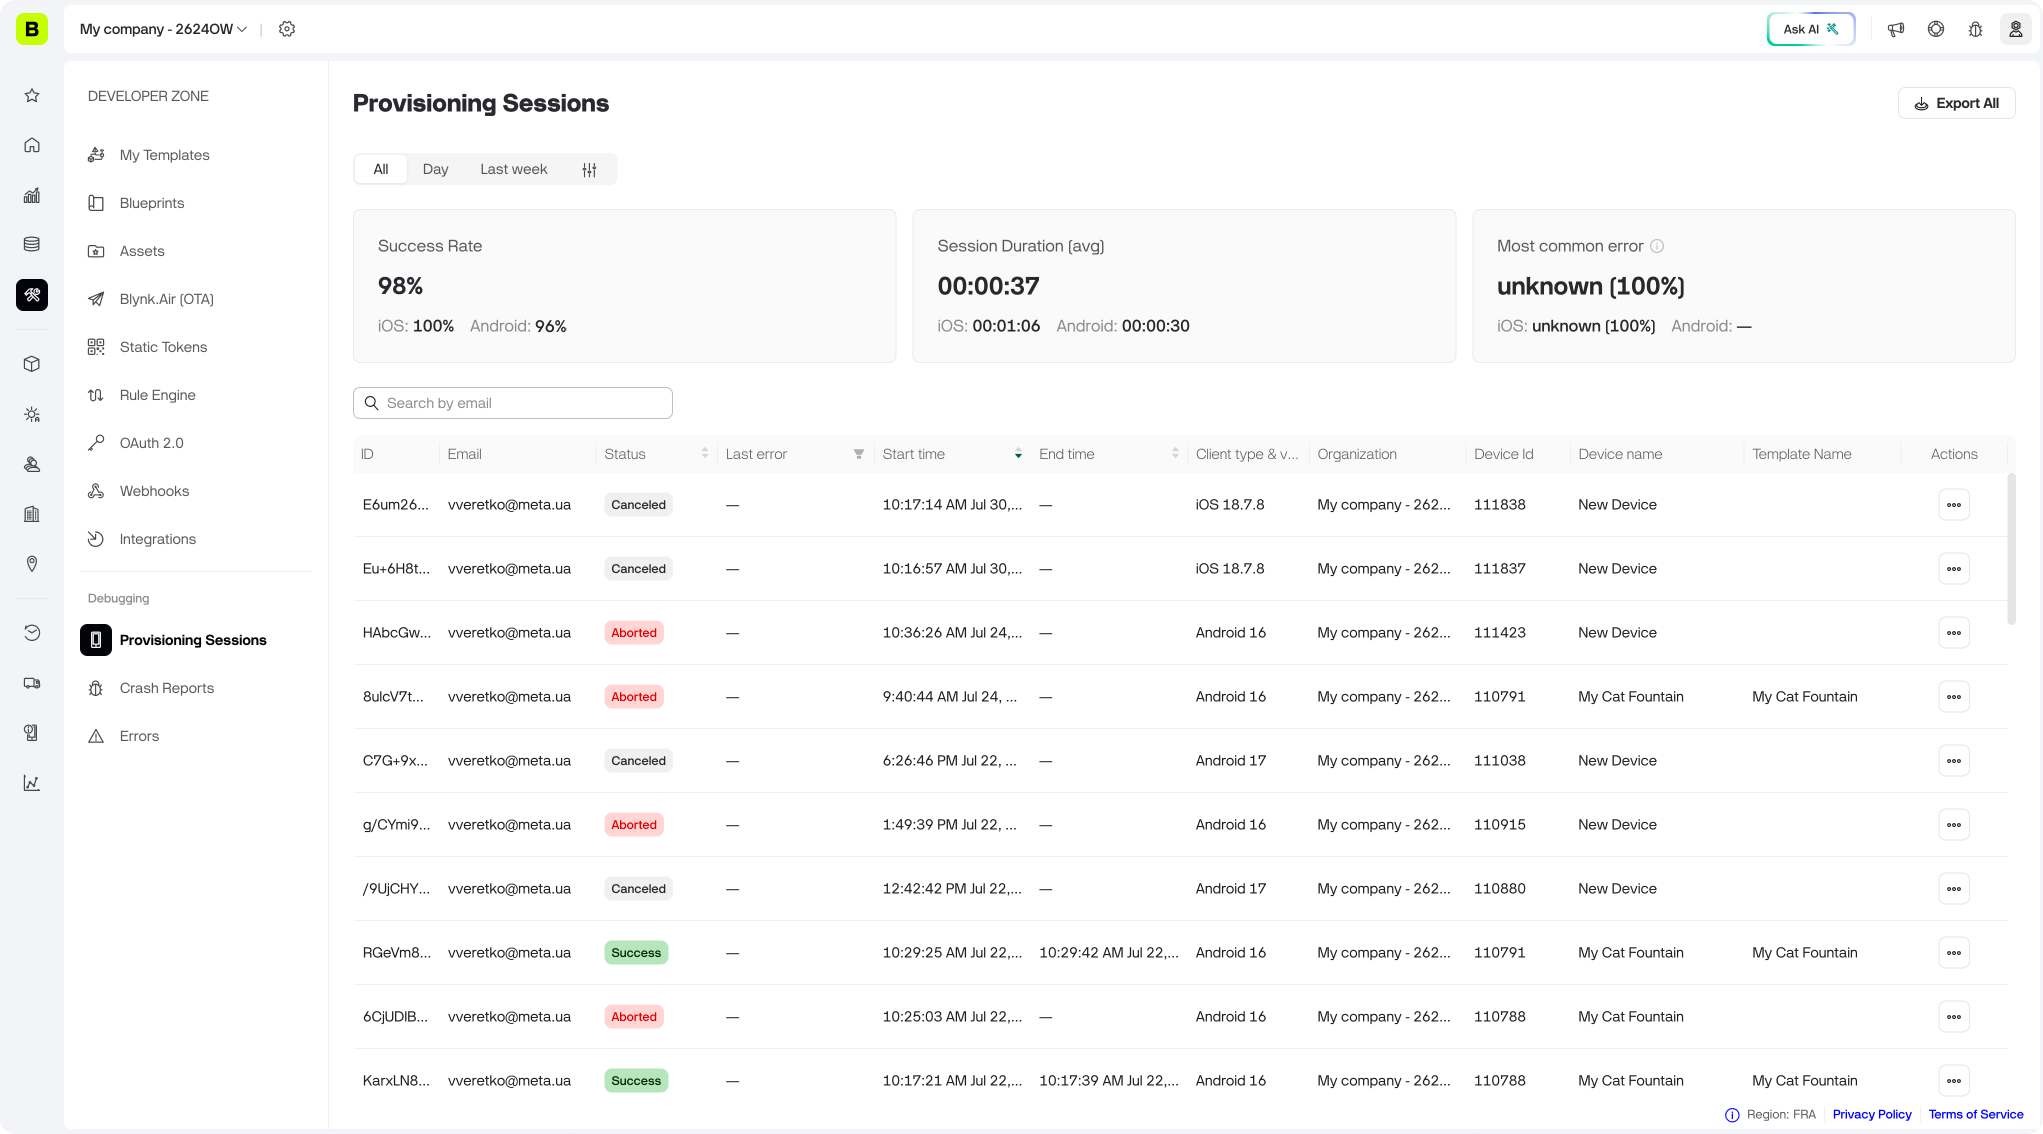Open the Terms of Service link

click(x=1975, y=1115)
